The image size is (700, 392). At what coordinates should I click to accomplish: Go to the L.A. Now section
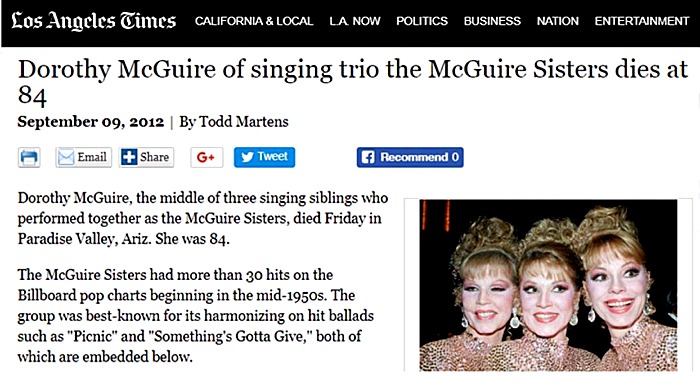(x=355, y=21)
